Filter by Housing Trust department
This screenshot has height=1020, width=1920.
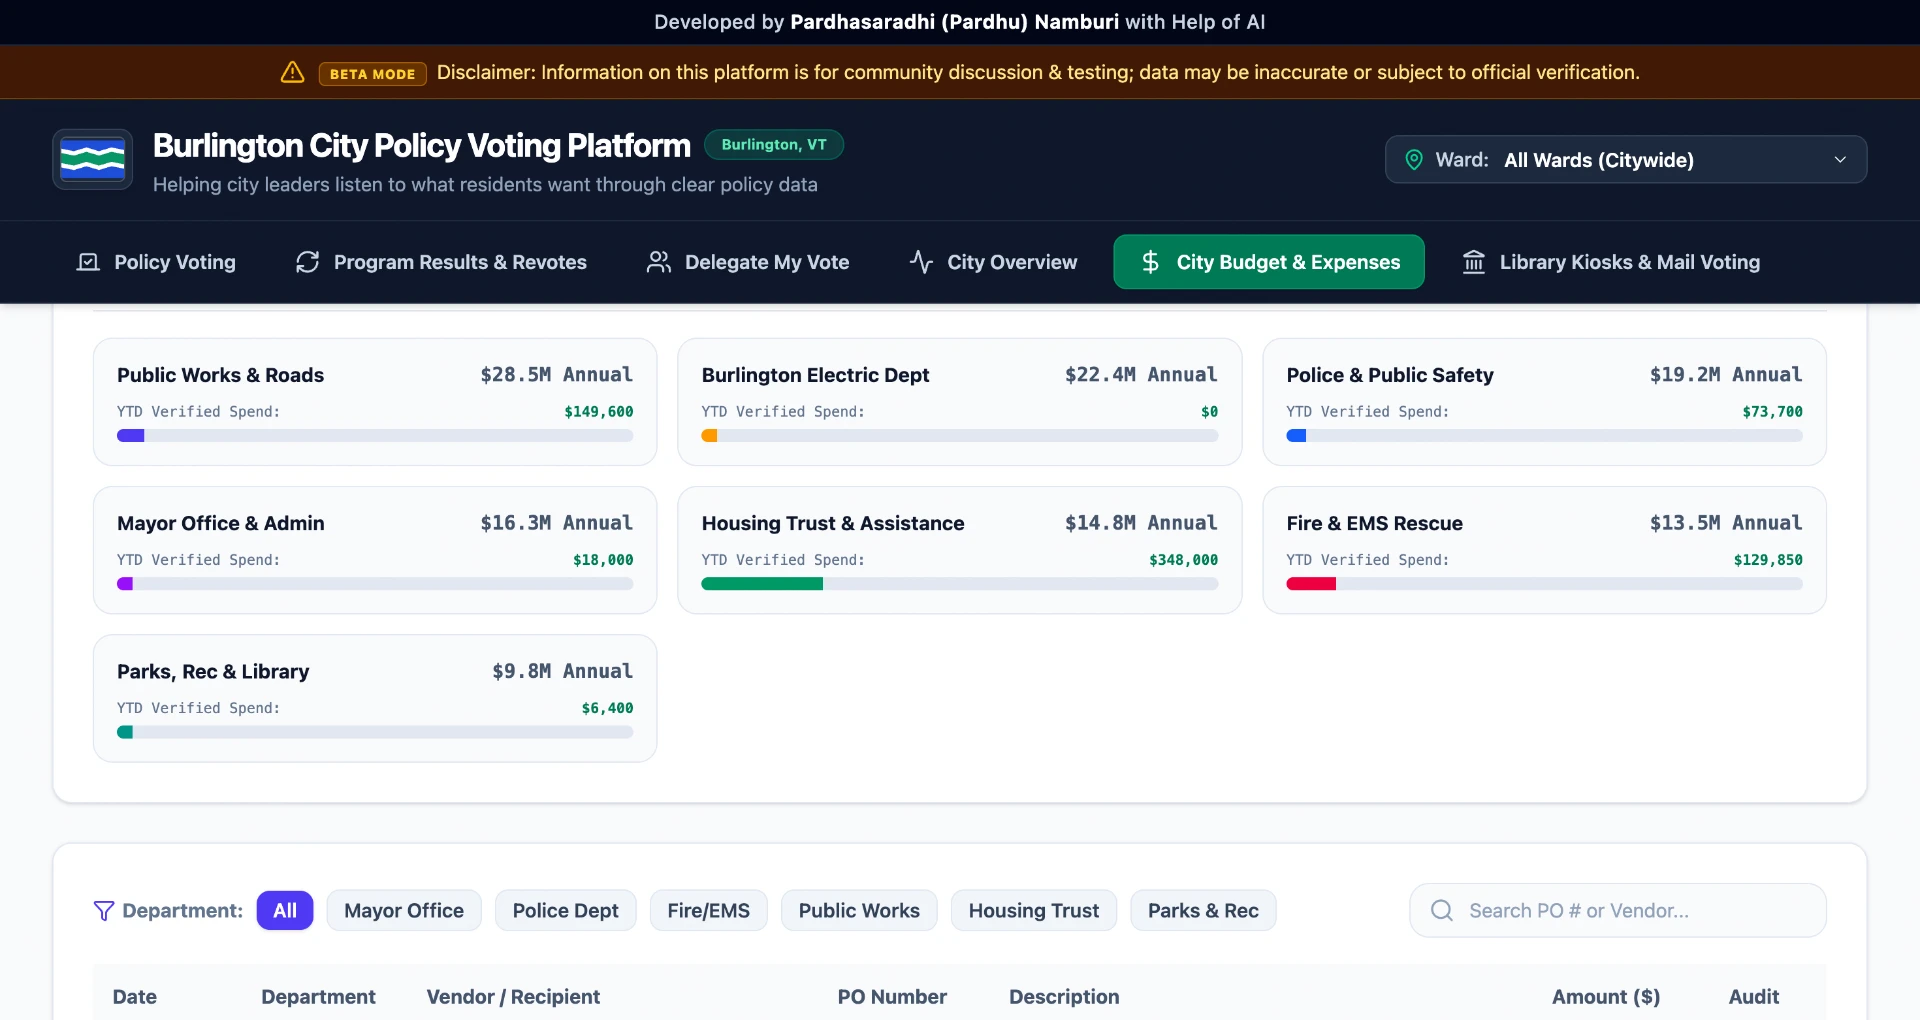(x=1034, y=911)
